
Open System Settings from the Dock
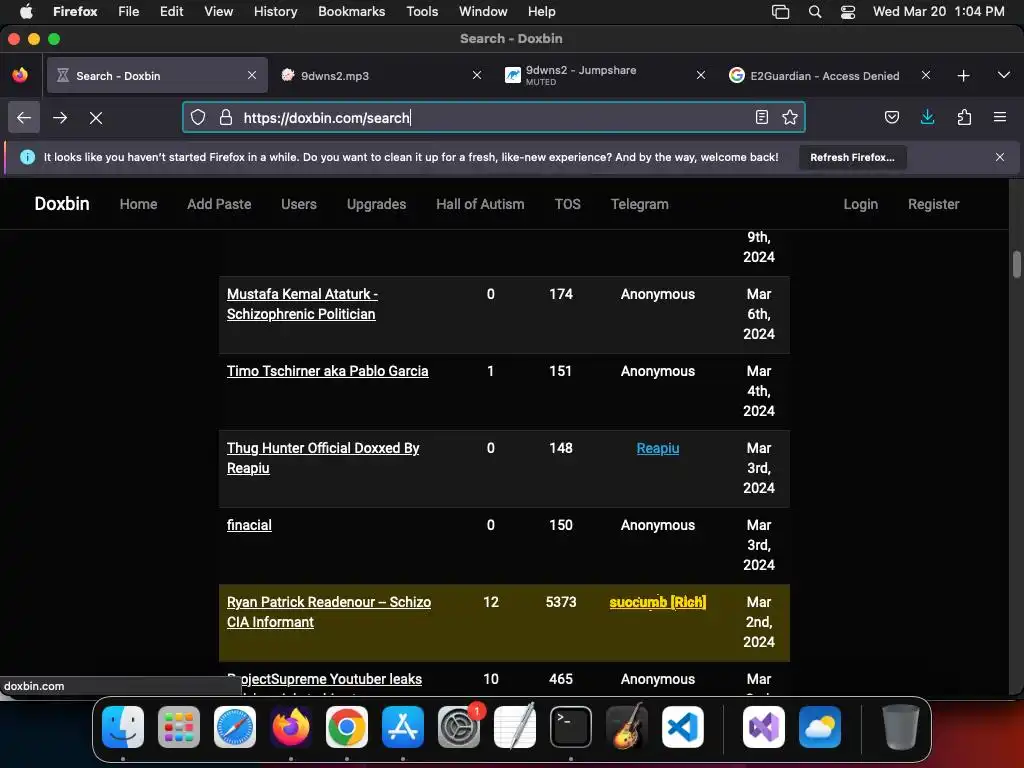(x=458, y=727)
